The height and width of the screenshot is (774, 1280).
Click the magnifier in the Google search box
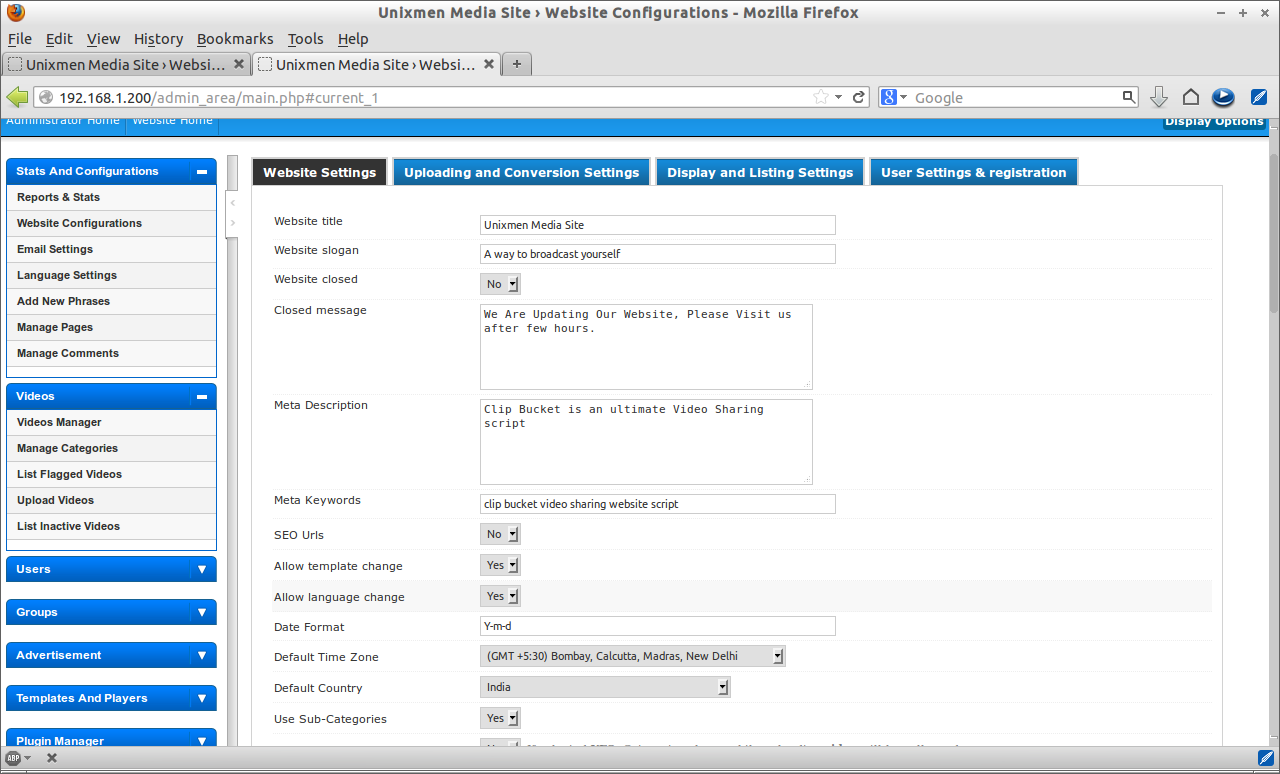1129,97
